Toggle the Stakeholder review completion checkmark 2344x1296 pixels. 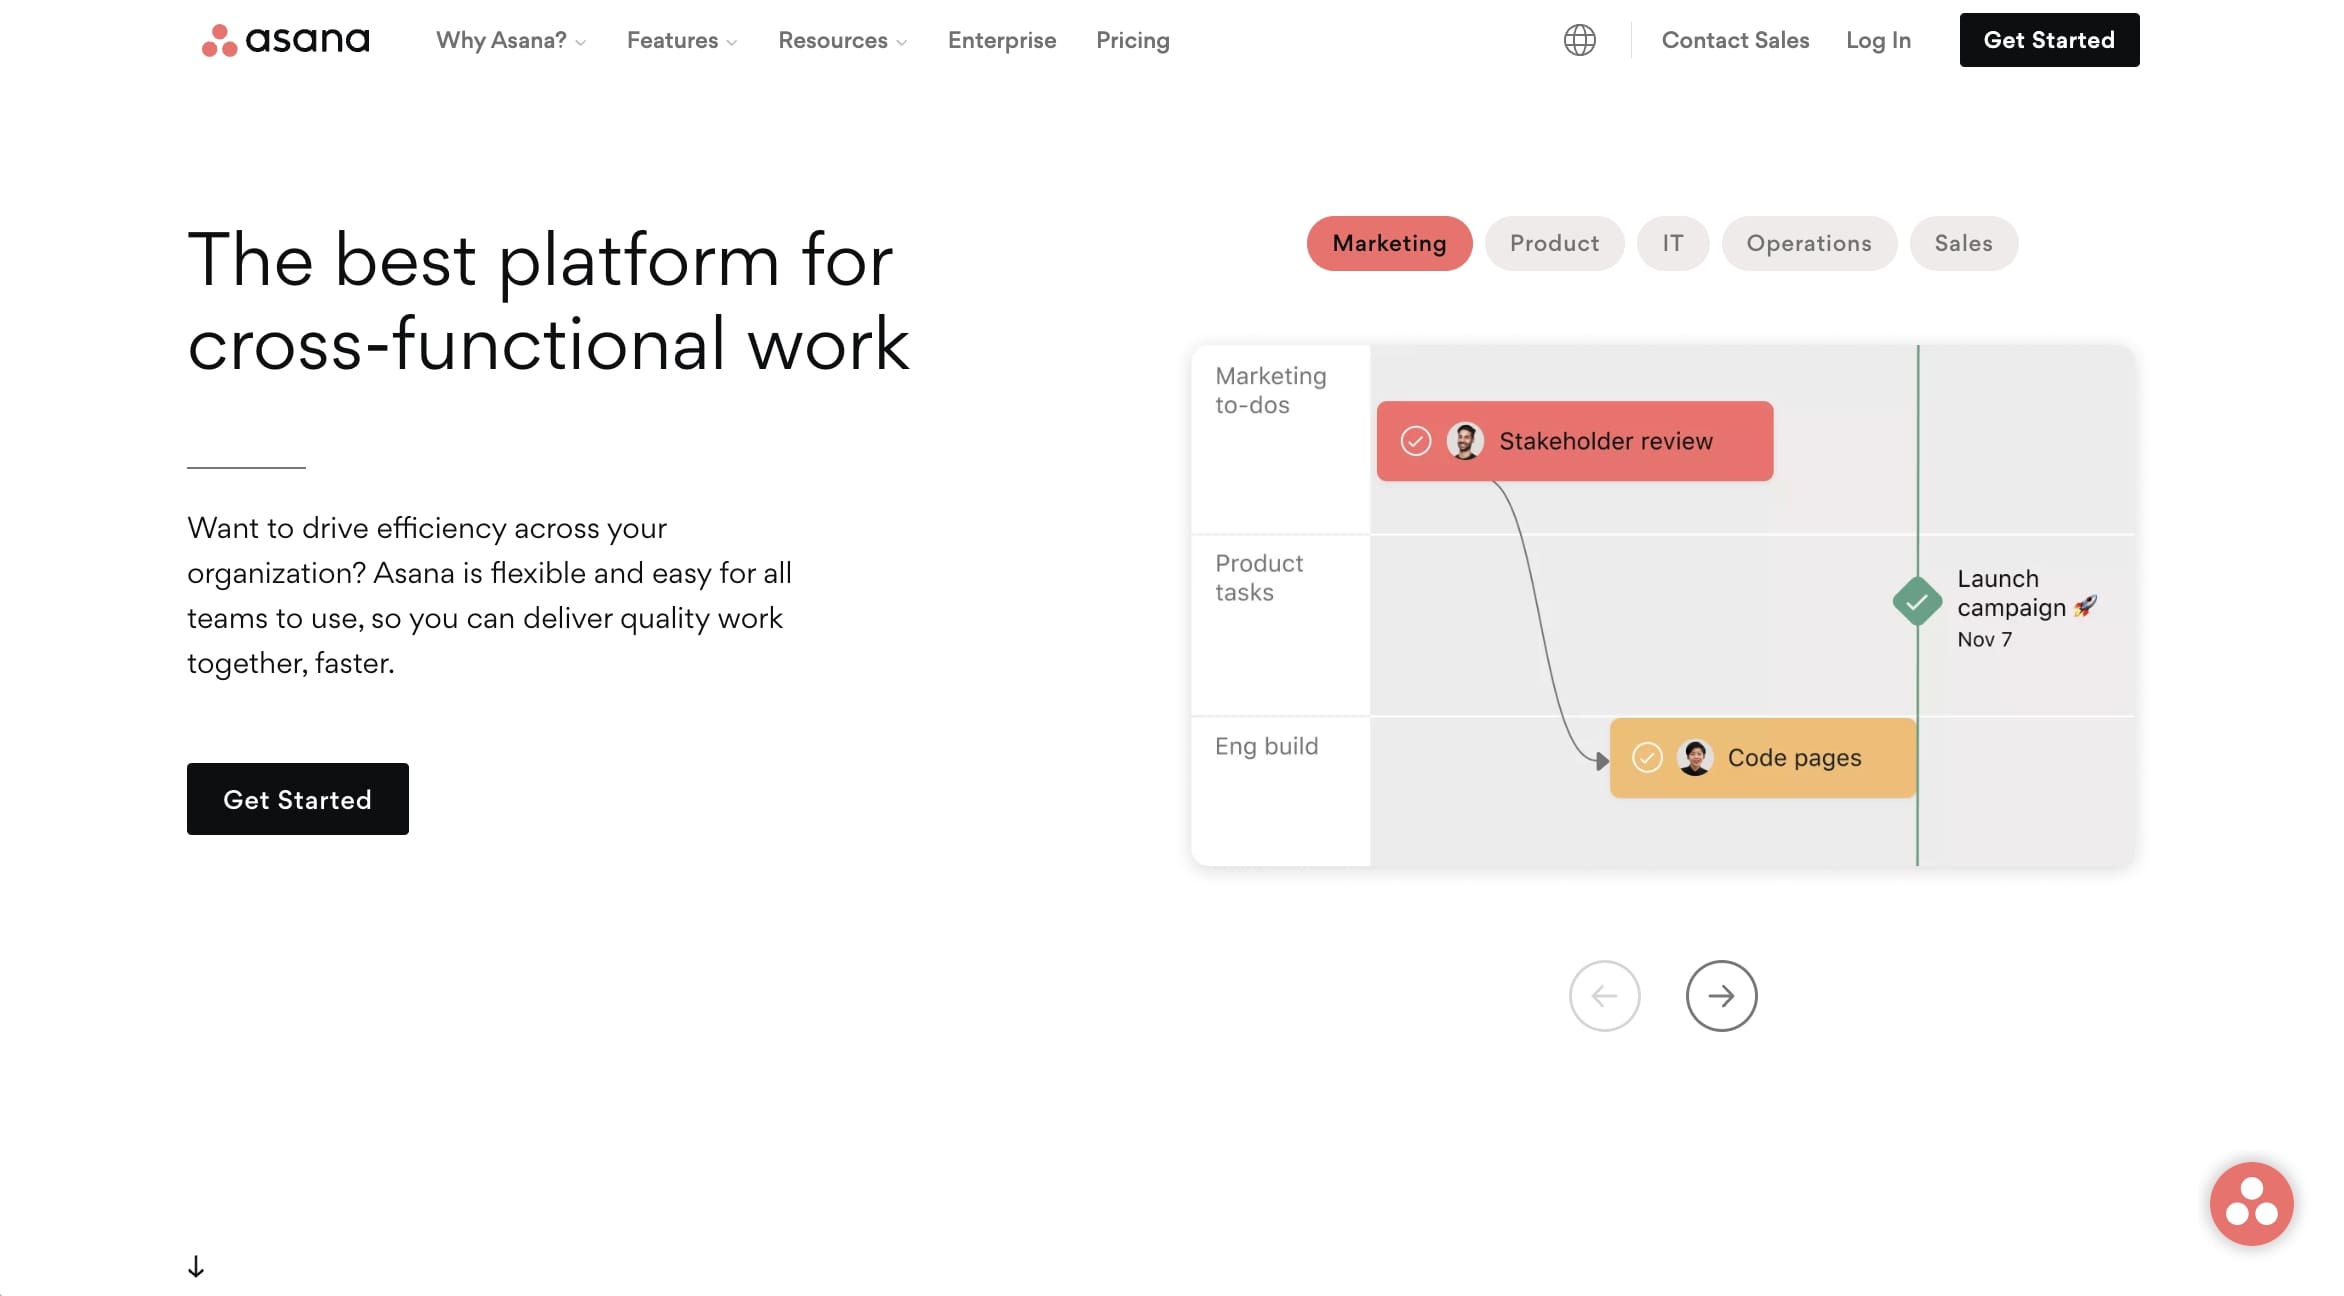pos(1415,441)
